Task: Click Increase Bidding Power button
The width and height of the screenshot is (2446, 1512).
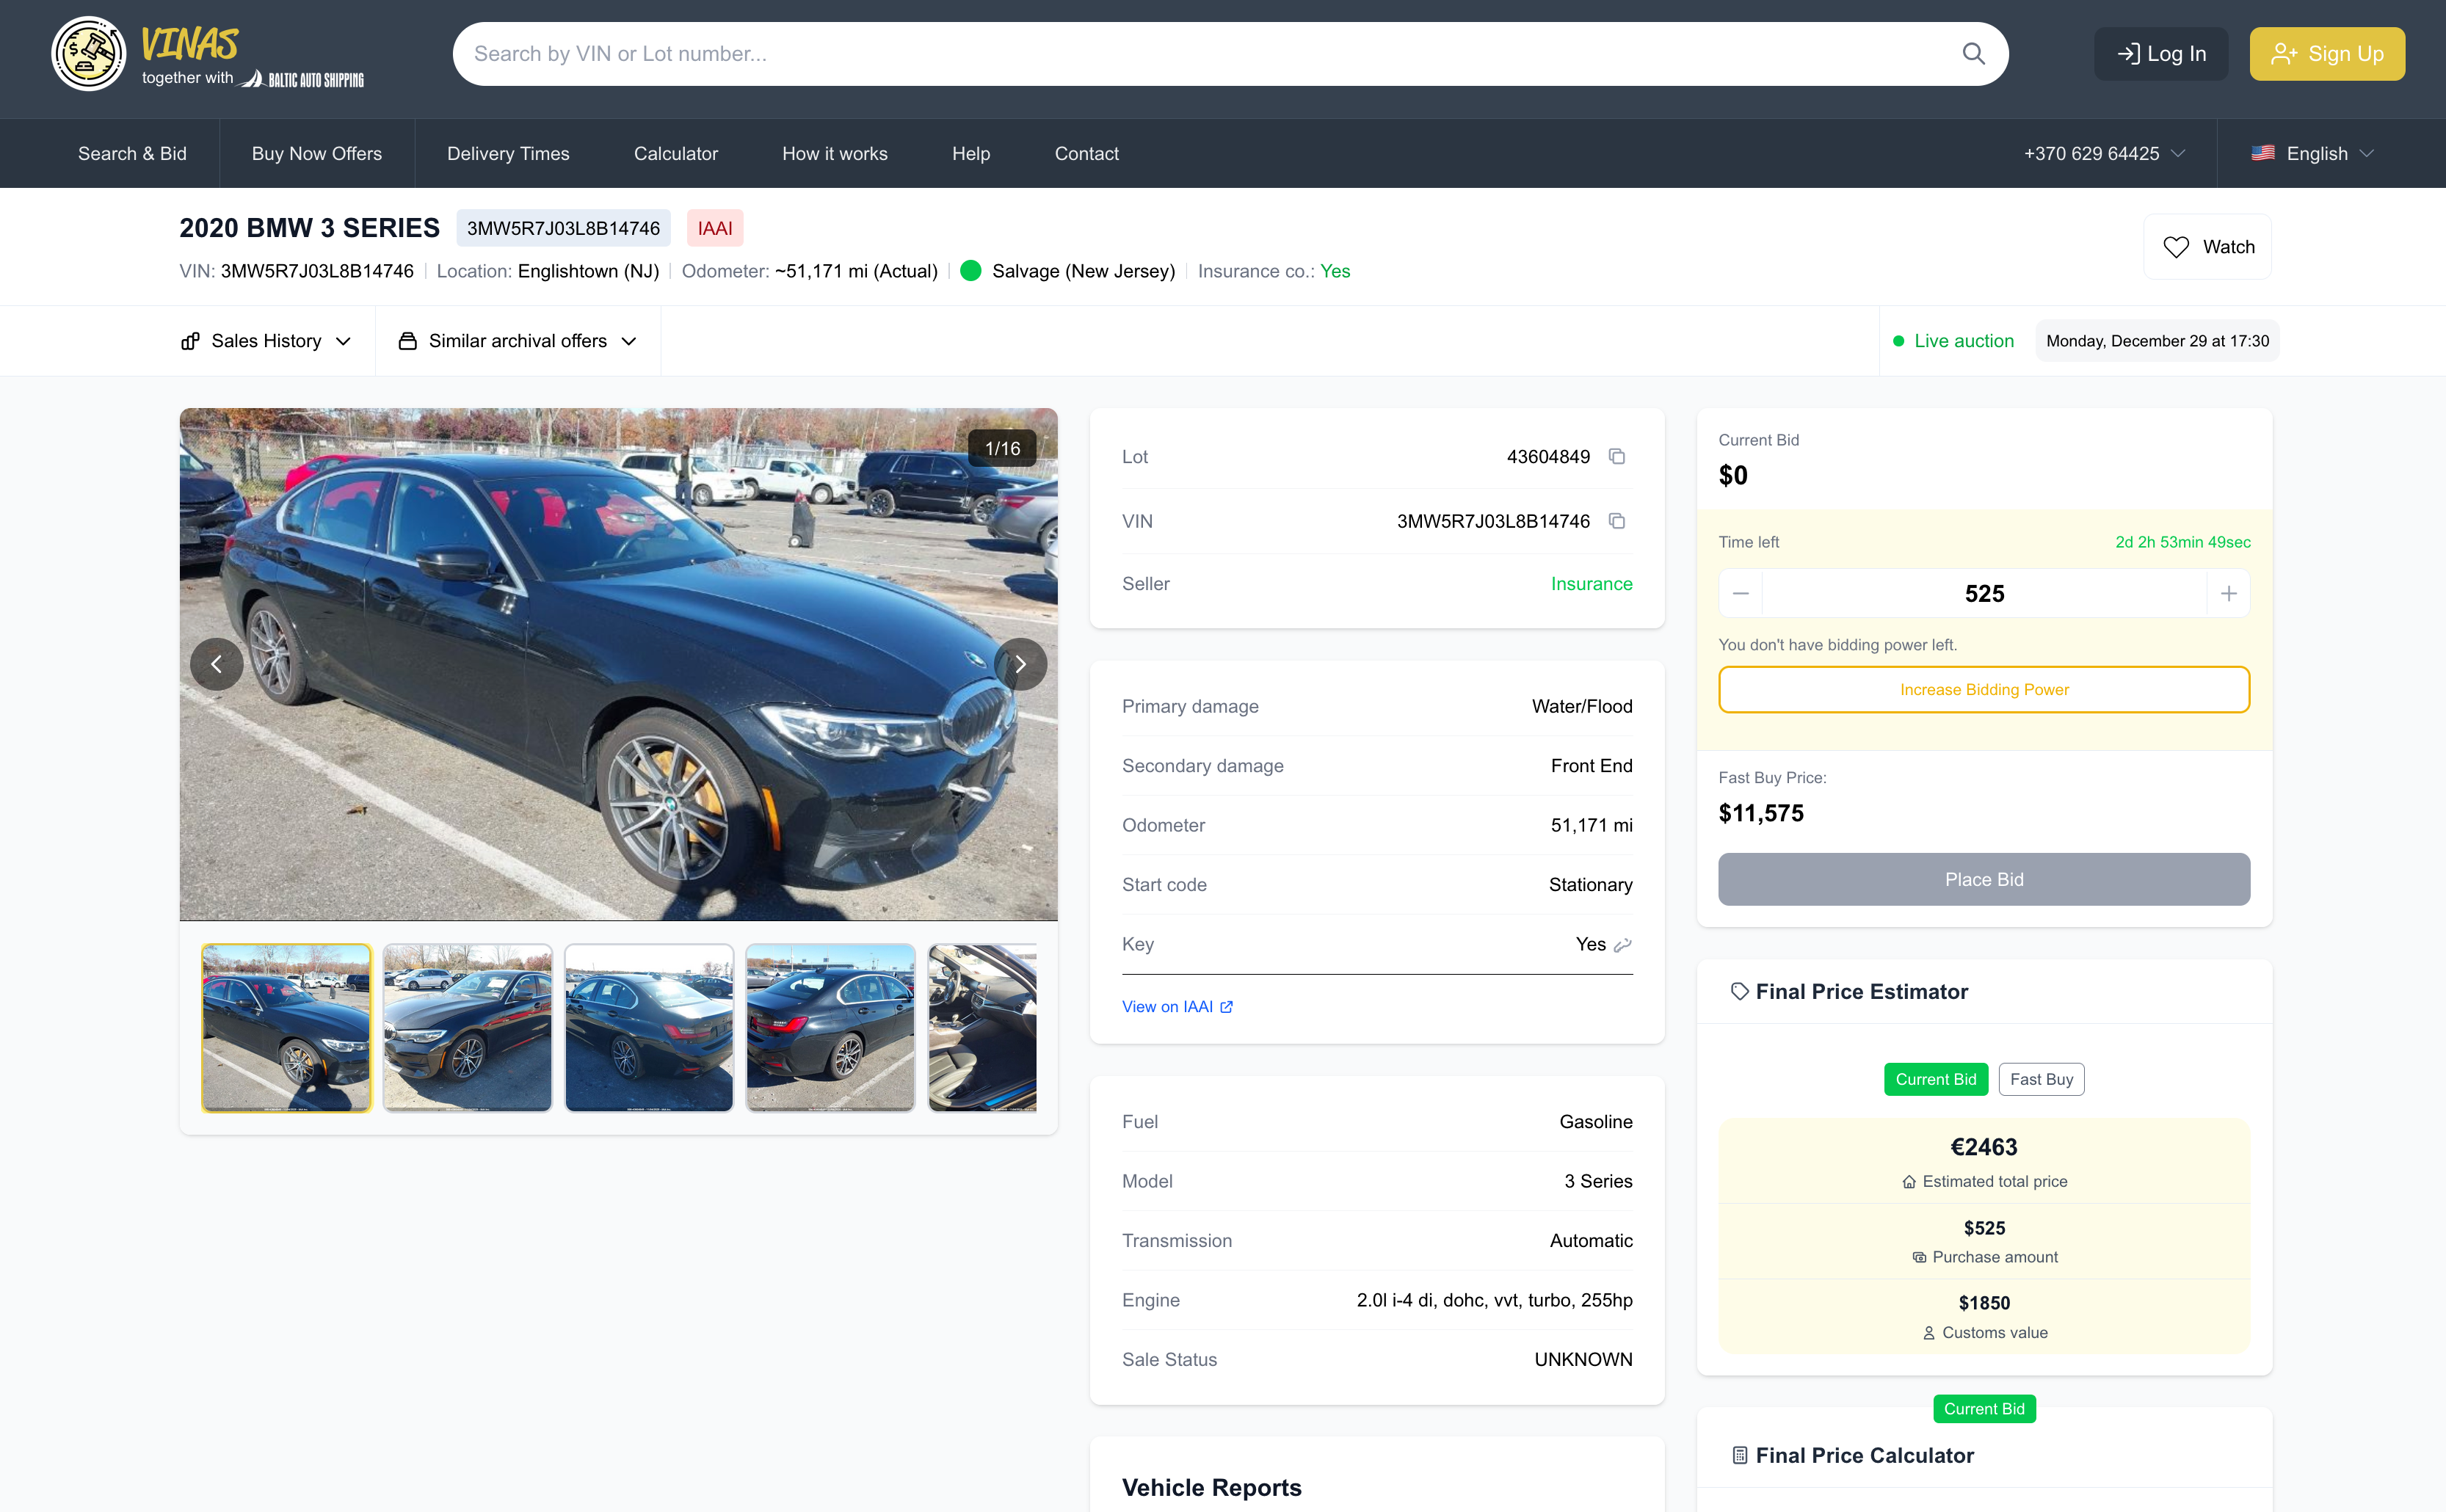Action: pos(1983,690)
